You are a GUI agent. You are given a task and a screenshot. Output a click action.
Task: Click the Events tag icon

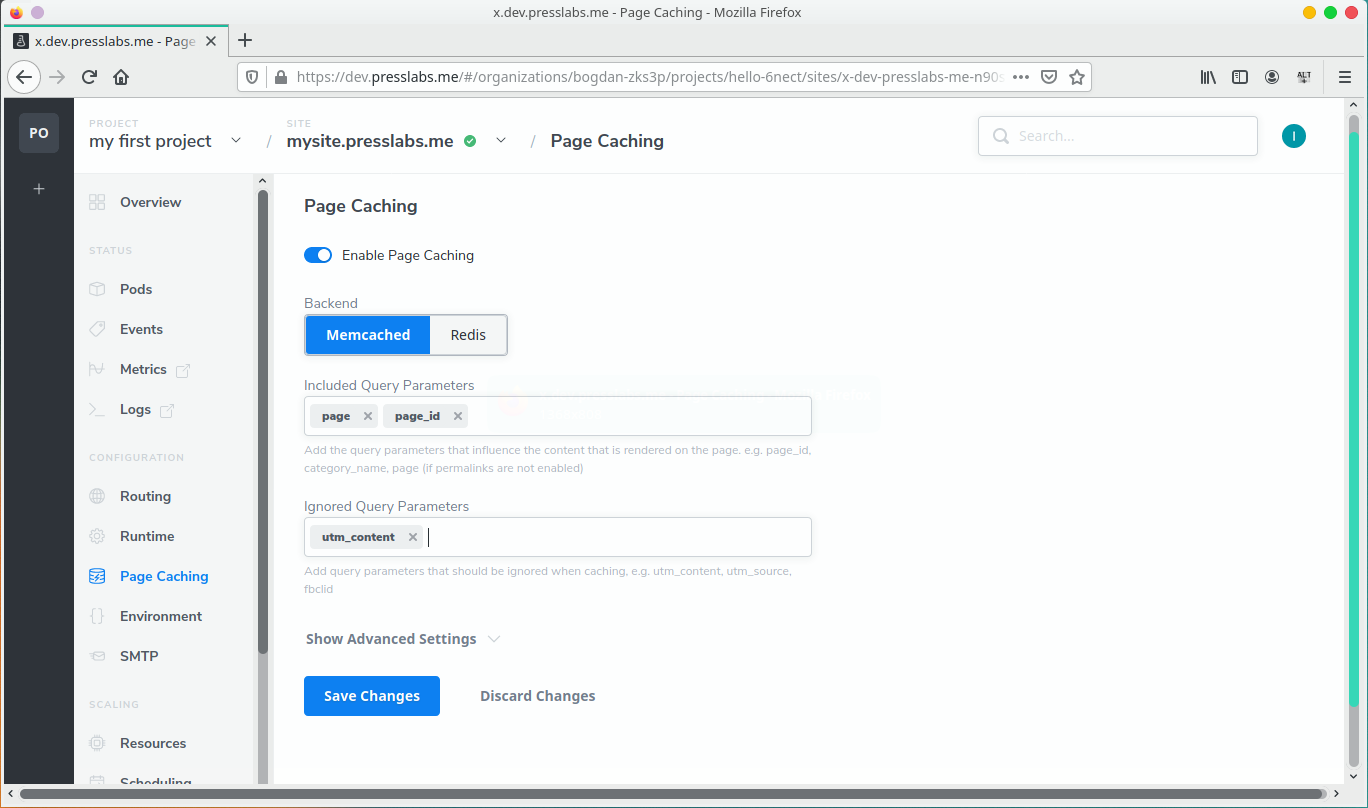pos(97,329)
